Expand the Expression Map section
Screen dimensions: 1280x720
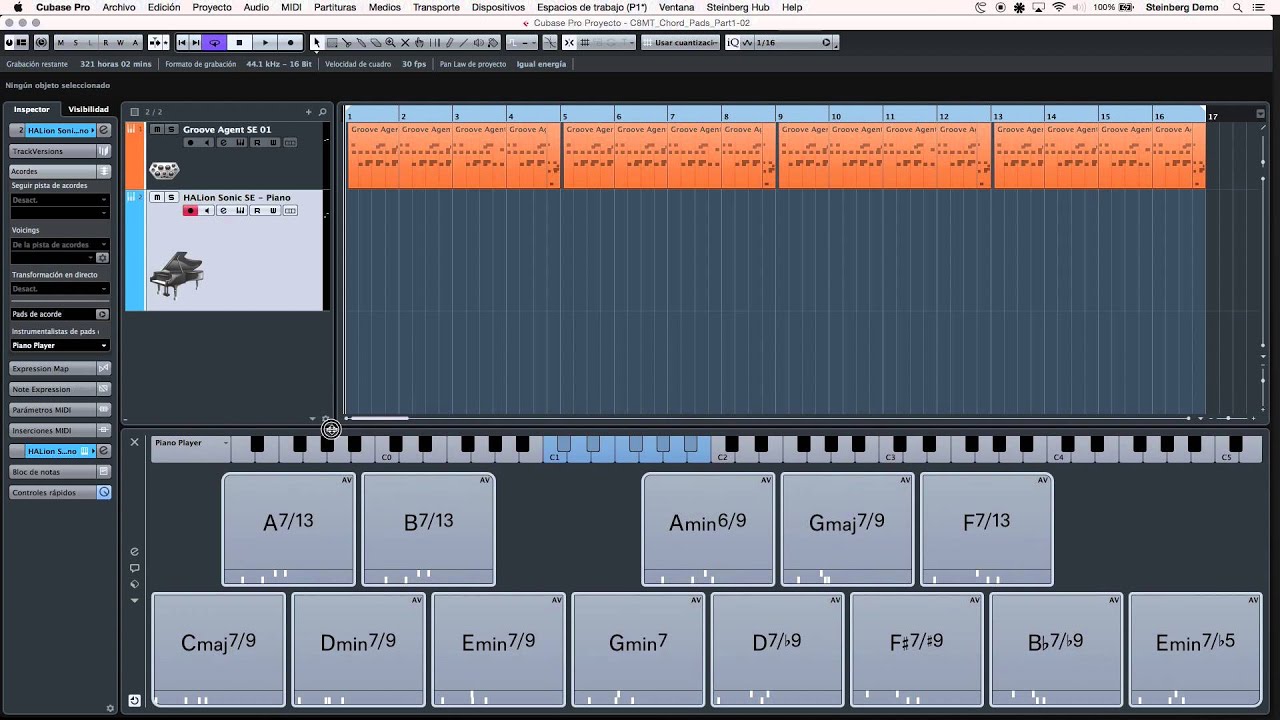[60, 368]
